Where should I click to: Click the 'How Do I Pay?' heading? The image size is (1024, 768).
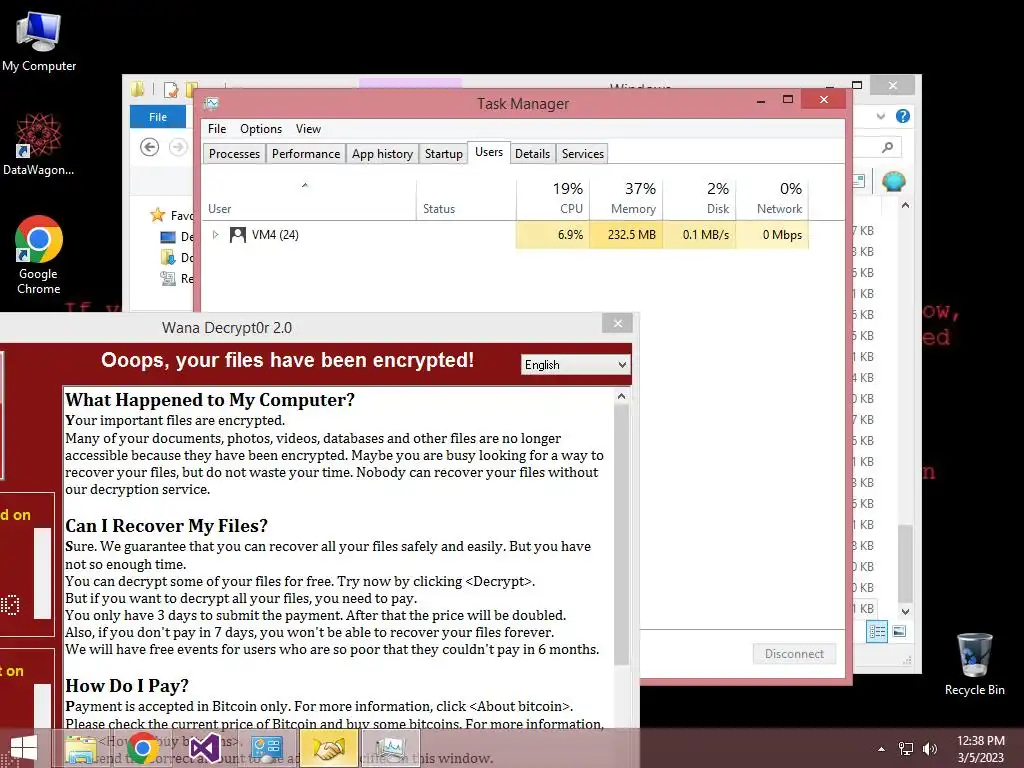127,686
